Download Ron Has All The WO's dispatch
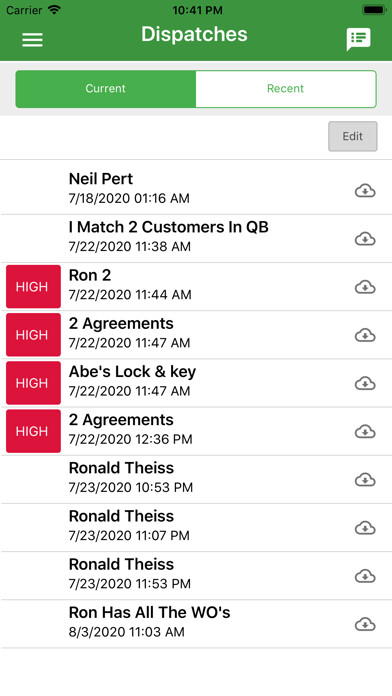The width and height of the screenshot is (392, 696). [x=365, y=625]
